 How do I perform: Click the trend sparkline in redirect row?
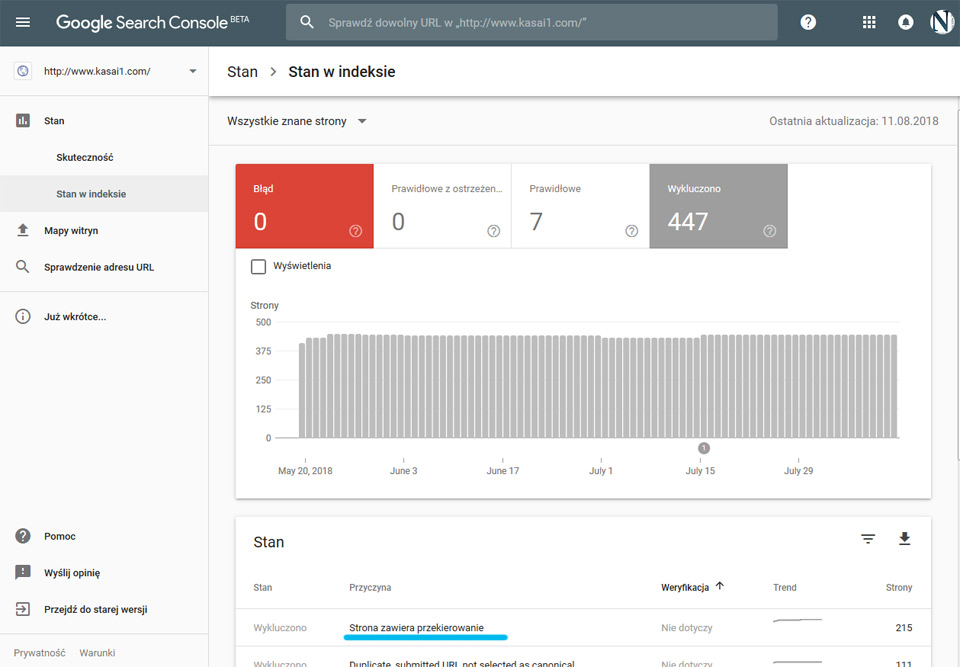[x=797, y=620]
